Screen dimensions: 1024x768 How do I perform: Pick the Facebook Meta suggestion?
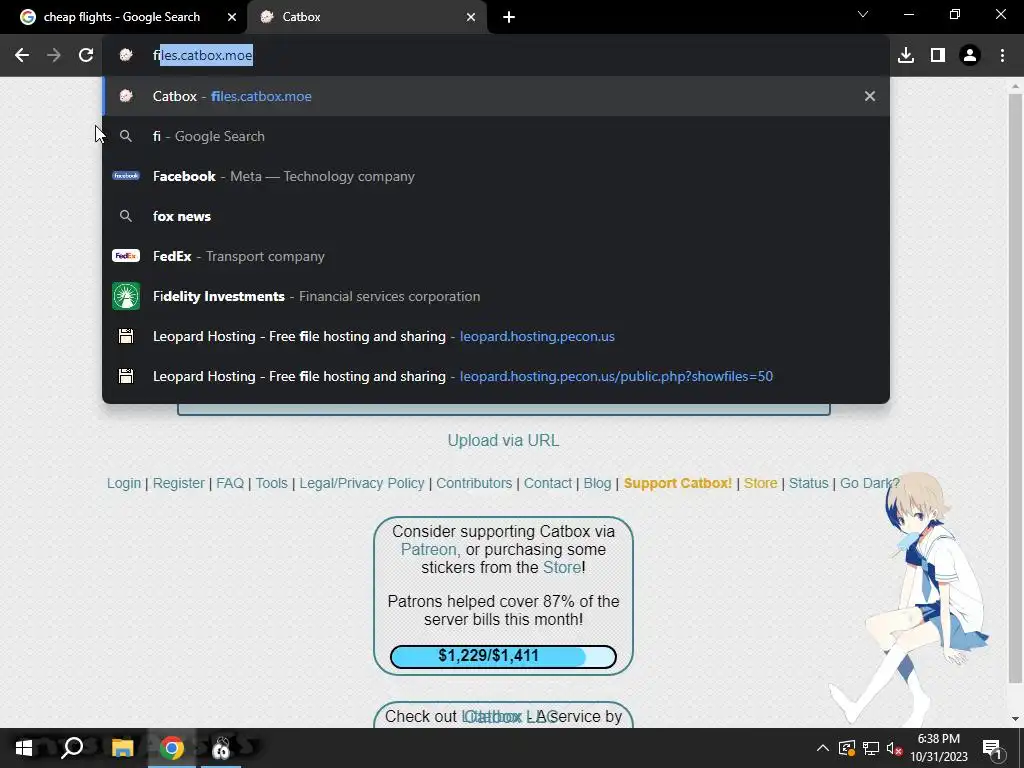[x=496, y=176]
